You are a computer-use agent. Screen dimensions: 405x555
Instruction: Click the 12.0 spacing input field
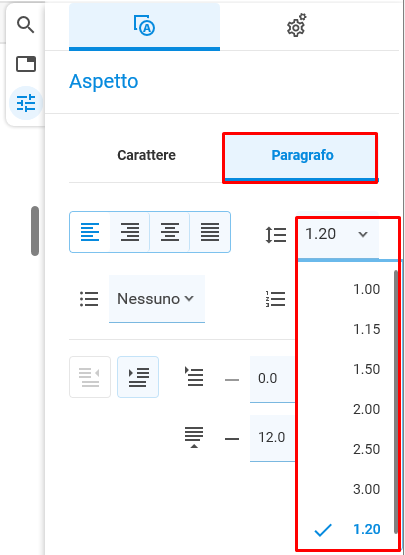(273, 438)
